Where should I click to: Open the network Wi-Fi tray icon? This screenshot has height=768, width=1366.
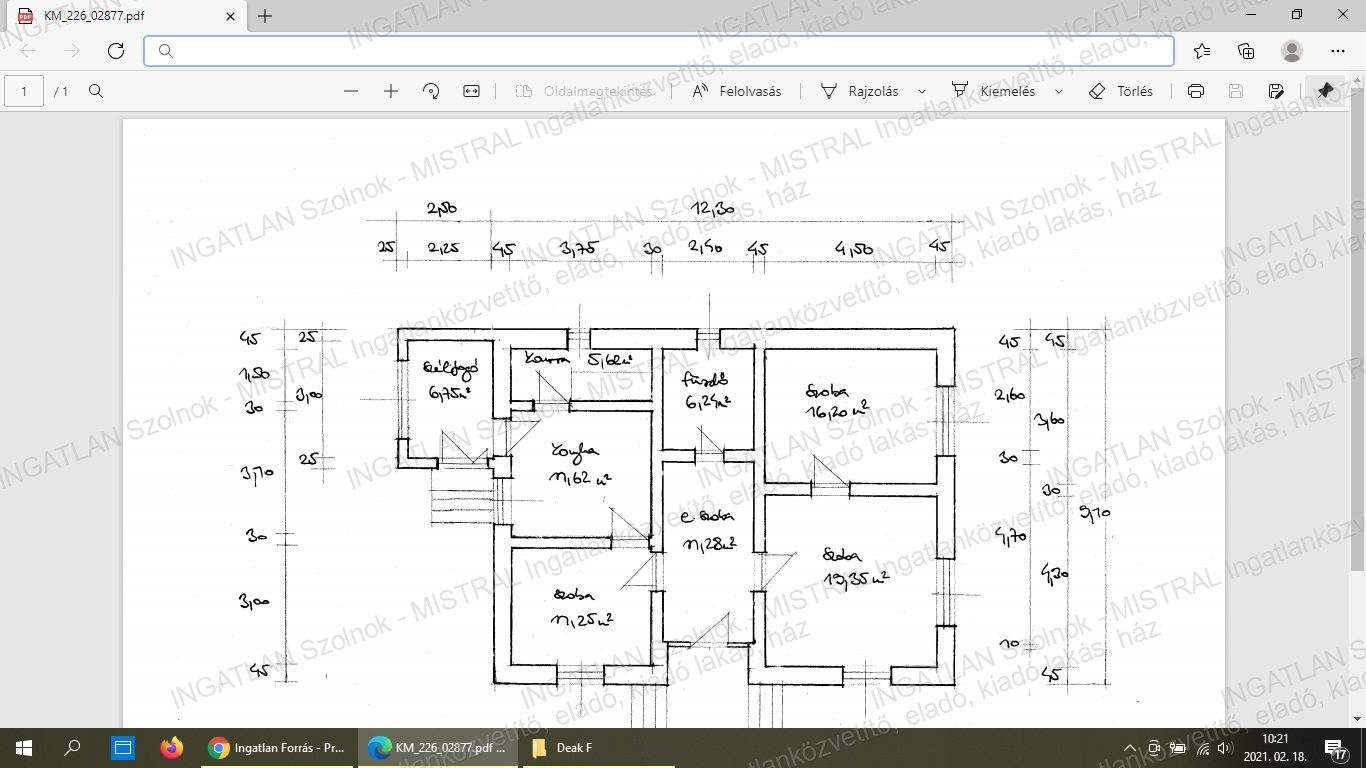(1202, 748)
